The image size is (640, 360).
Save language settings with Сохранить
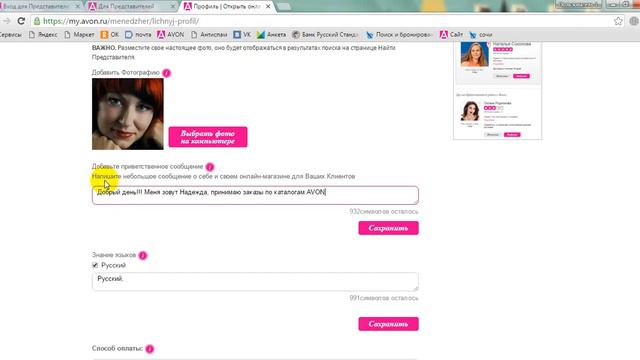[x=388, y=324]
